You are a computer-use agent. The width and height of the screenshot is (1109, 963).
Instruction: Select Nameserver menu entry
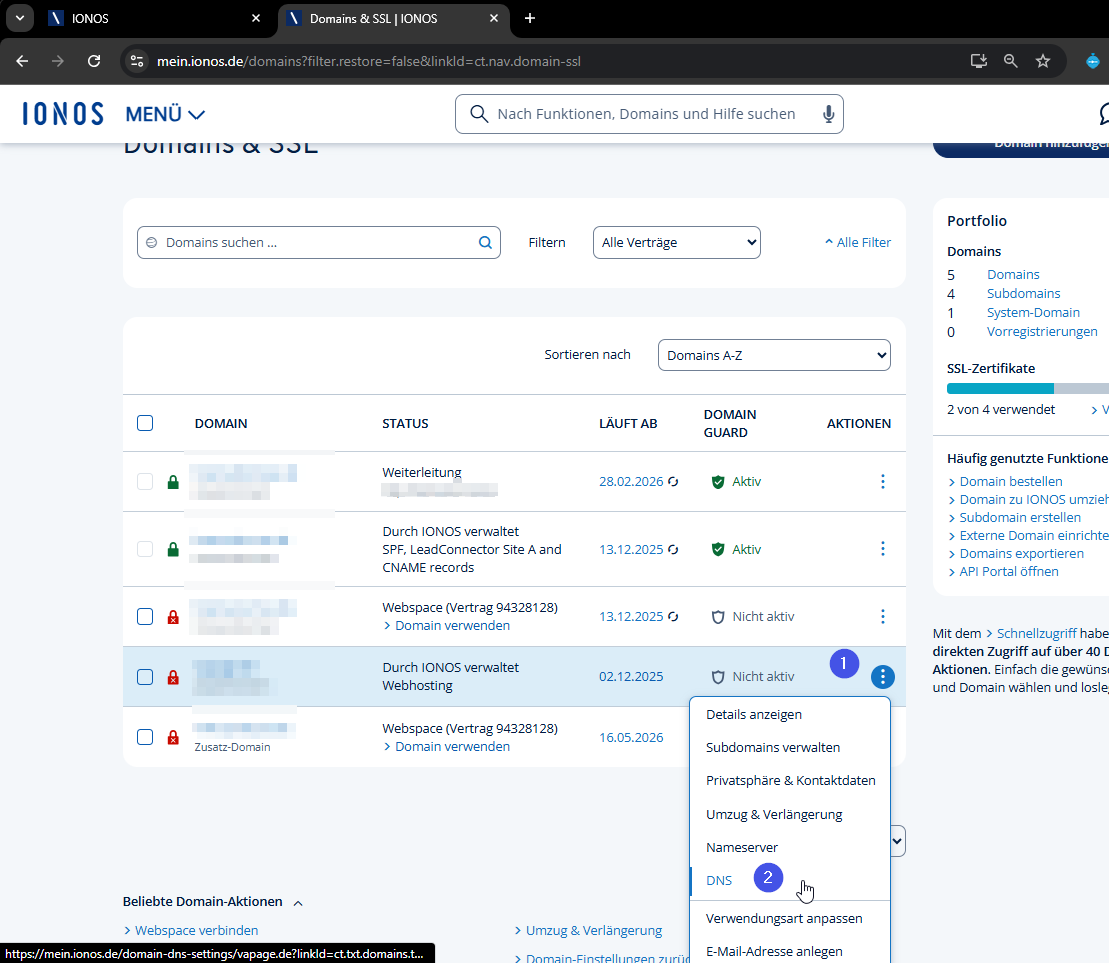[742, 847]
